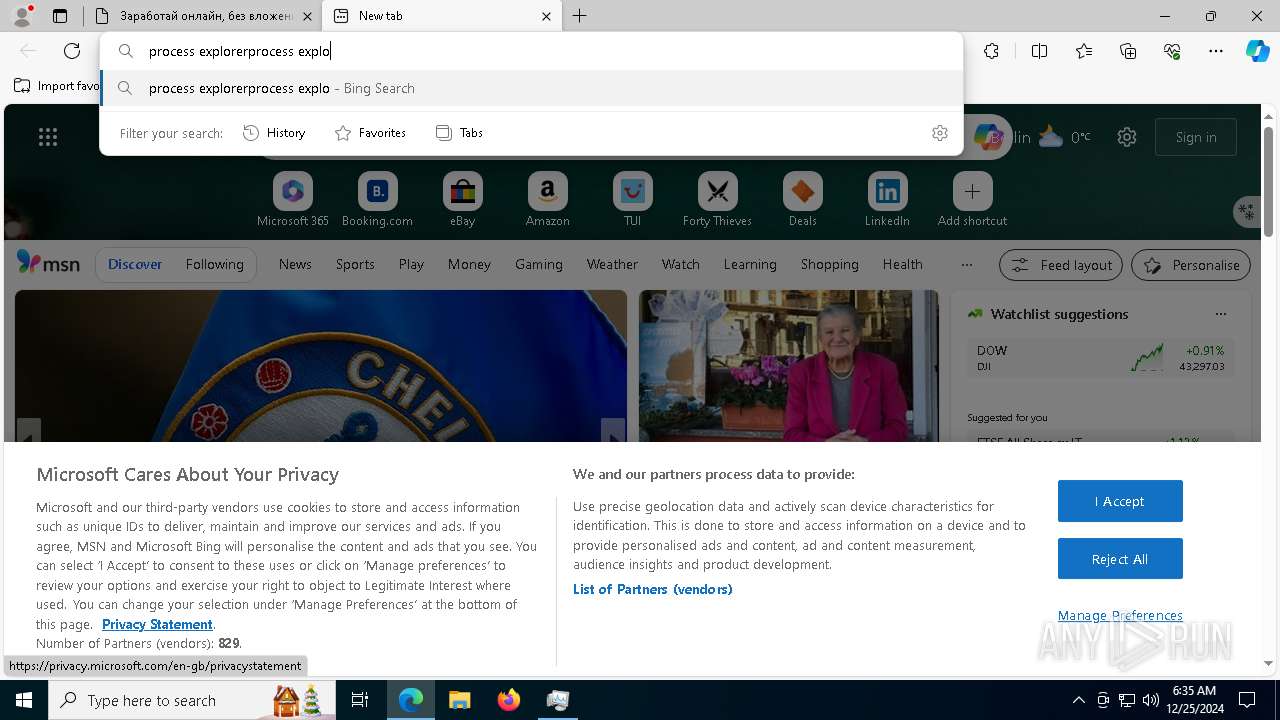This screenshot has width=1280, height=720.
Task: Select Bing Search suggestion row
Action: (x=531, y=88)
